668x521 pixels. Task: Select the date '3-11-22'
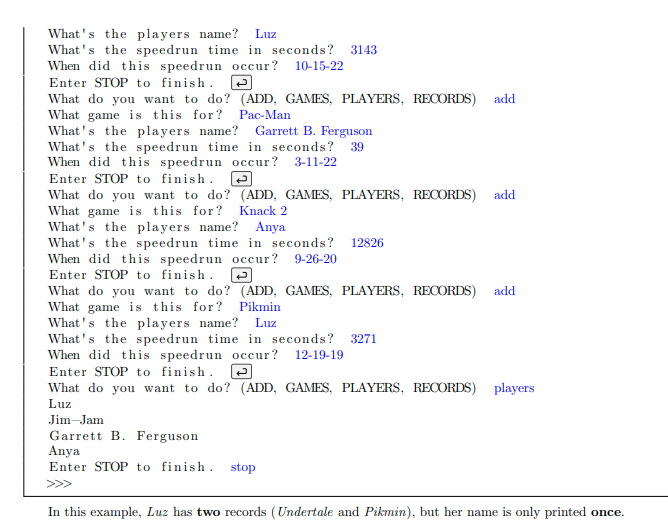pos(315,162)
